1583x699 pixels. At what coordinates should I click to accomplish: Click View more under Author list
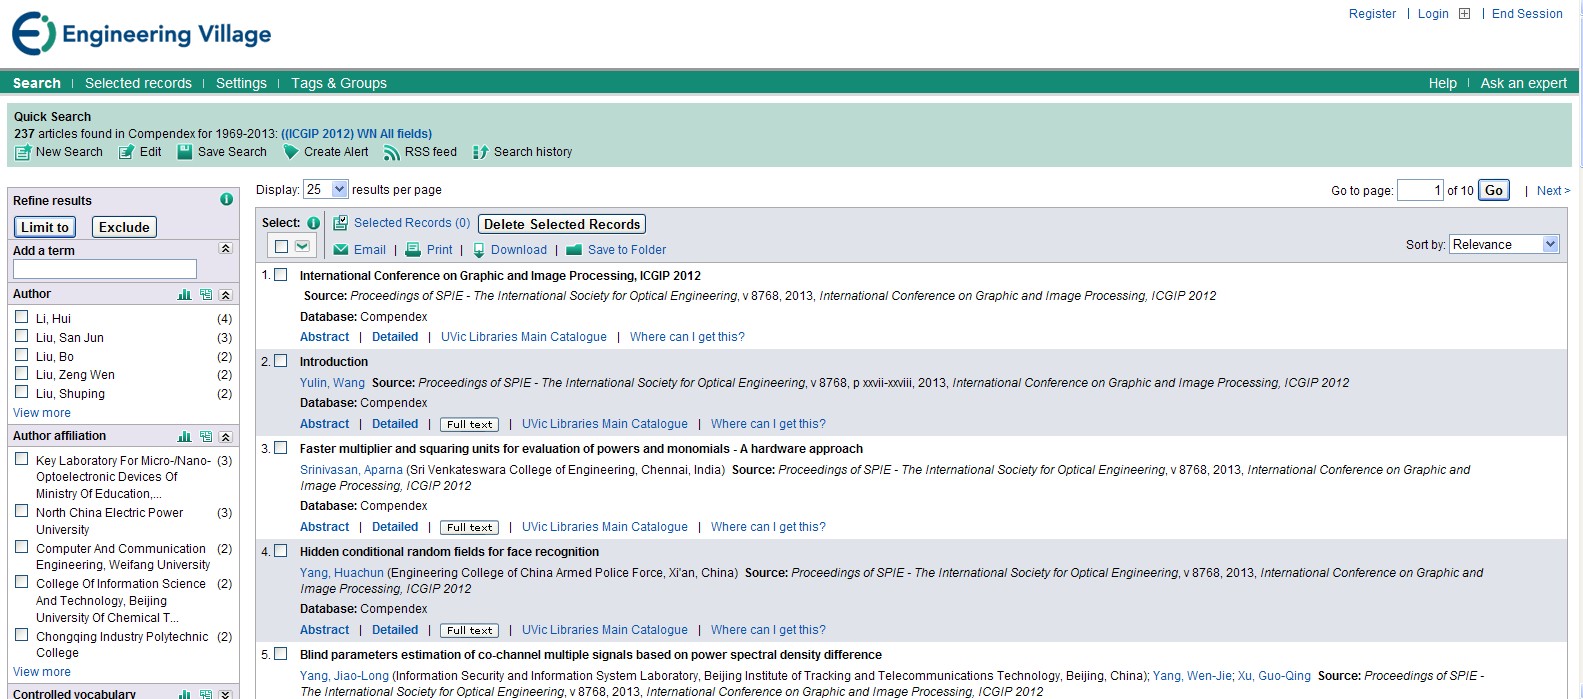point(42,413)
